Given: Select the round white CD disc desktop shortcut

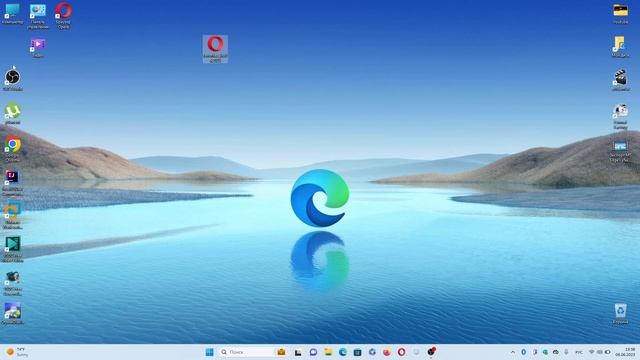Looking at the screenshot, I should tap(620, 116).
